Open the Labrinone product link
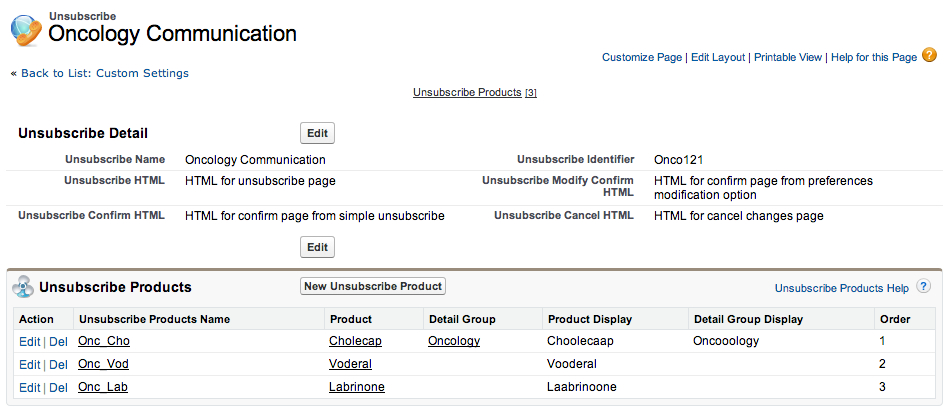 (x=356, y=387)
